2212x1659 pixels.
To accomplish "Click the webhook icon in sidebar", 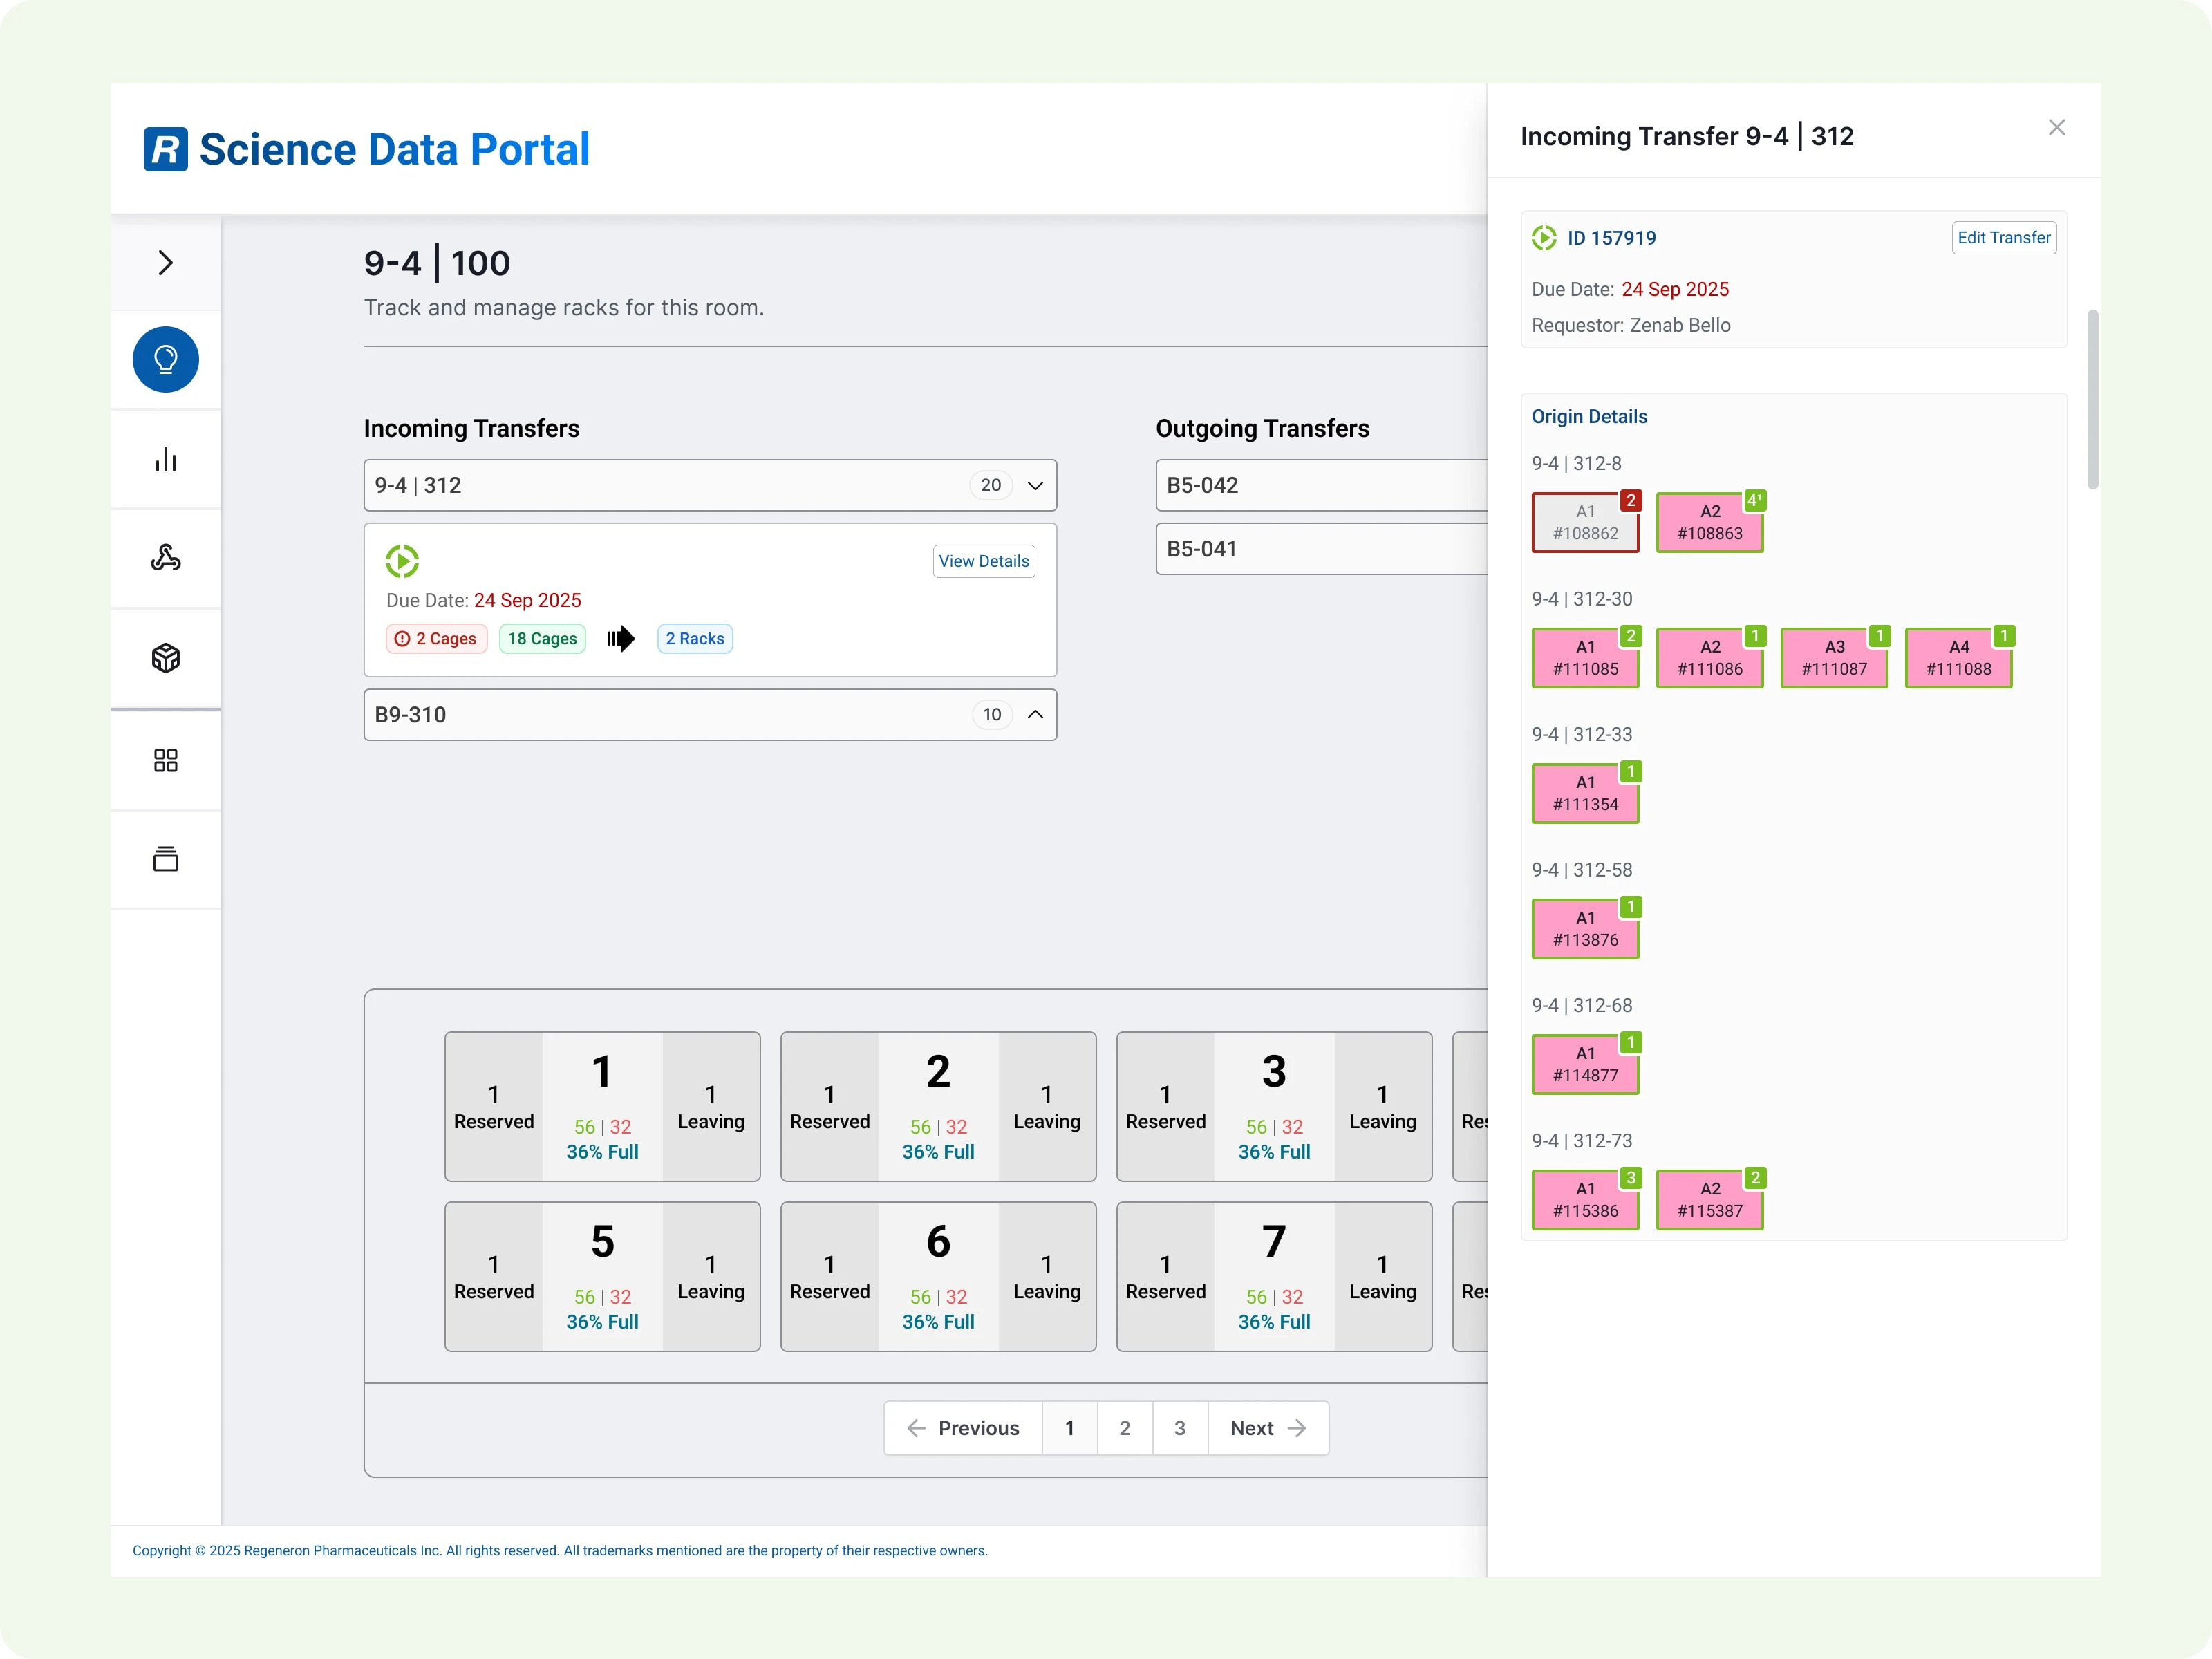I will 165,558.
